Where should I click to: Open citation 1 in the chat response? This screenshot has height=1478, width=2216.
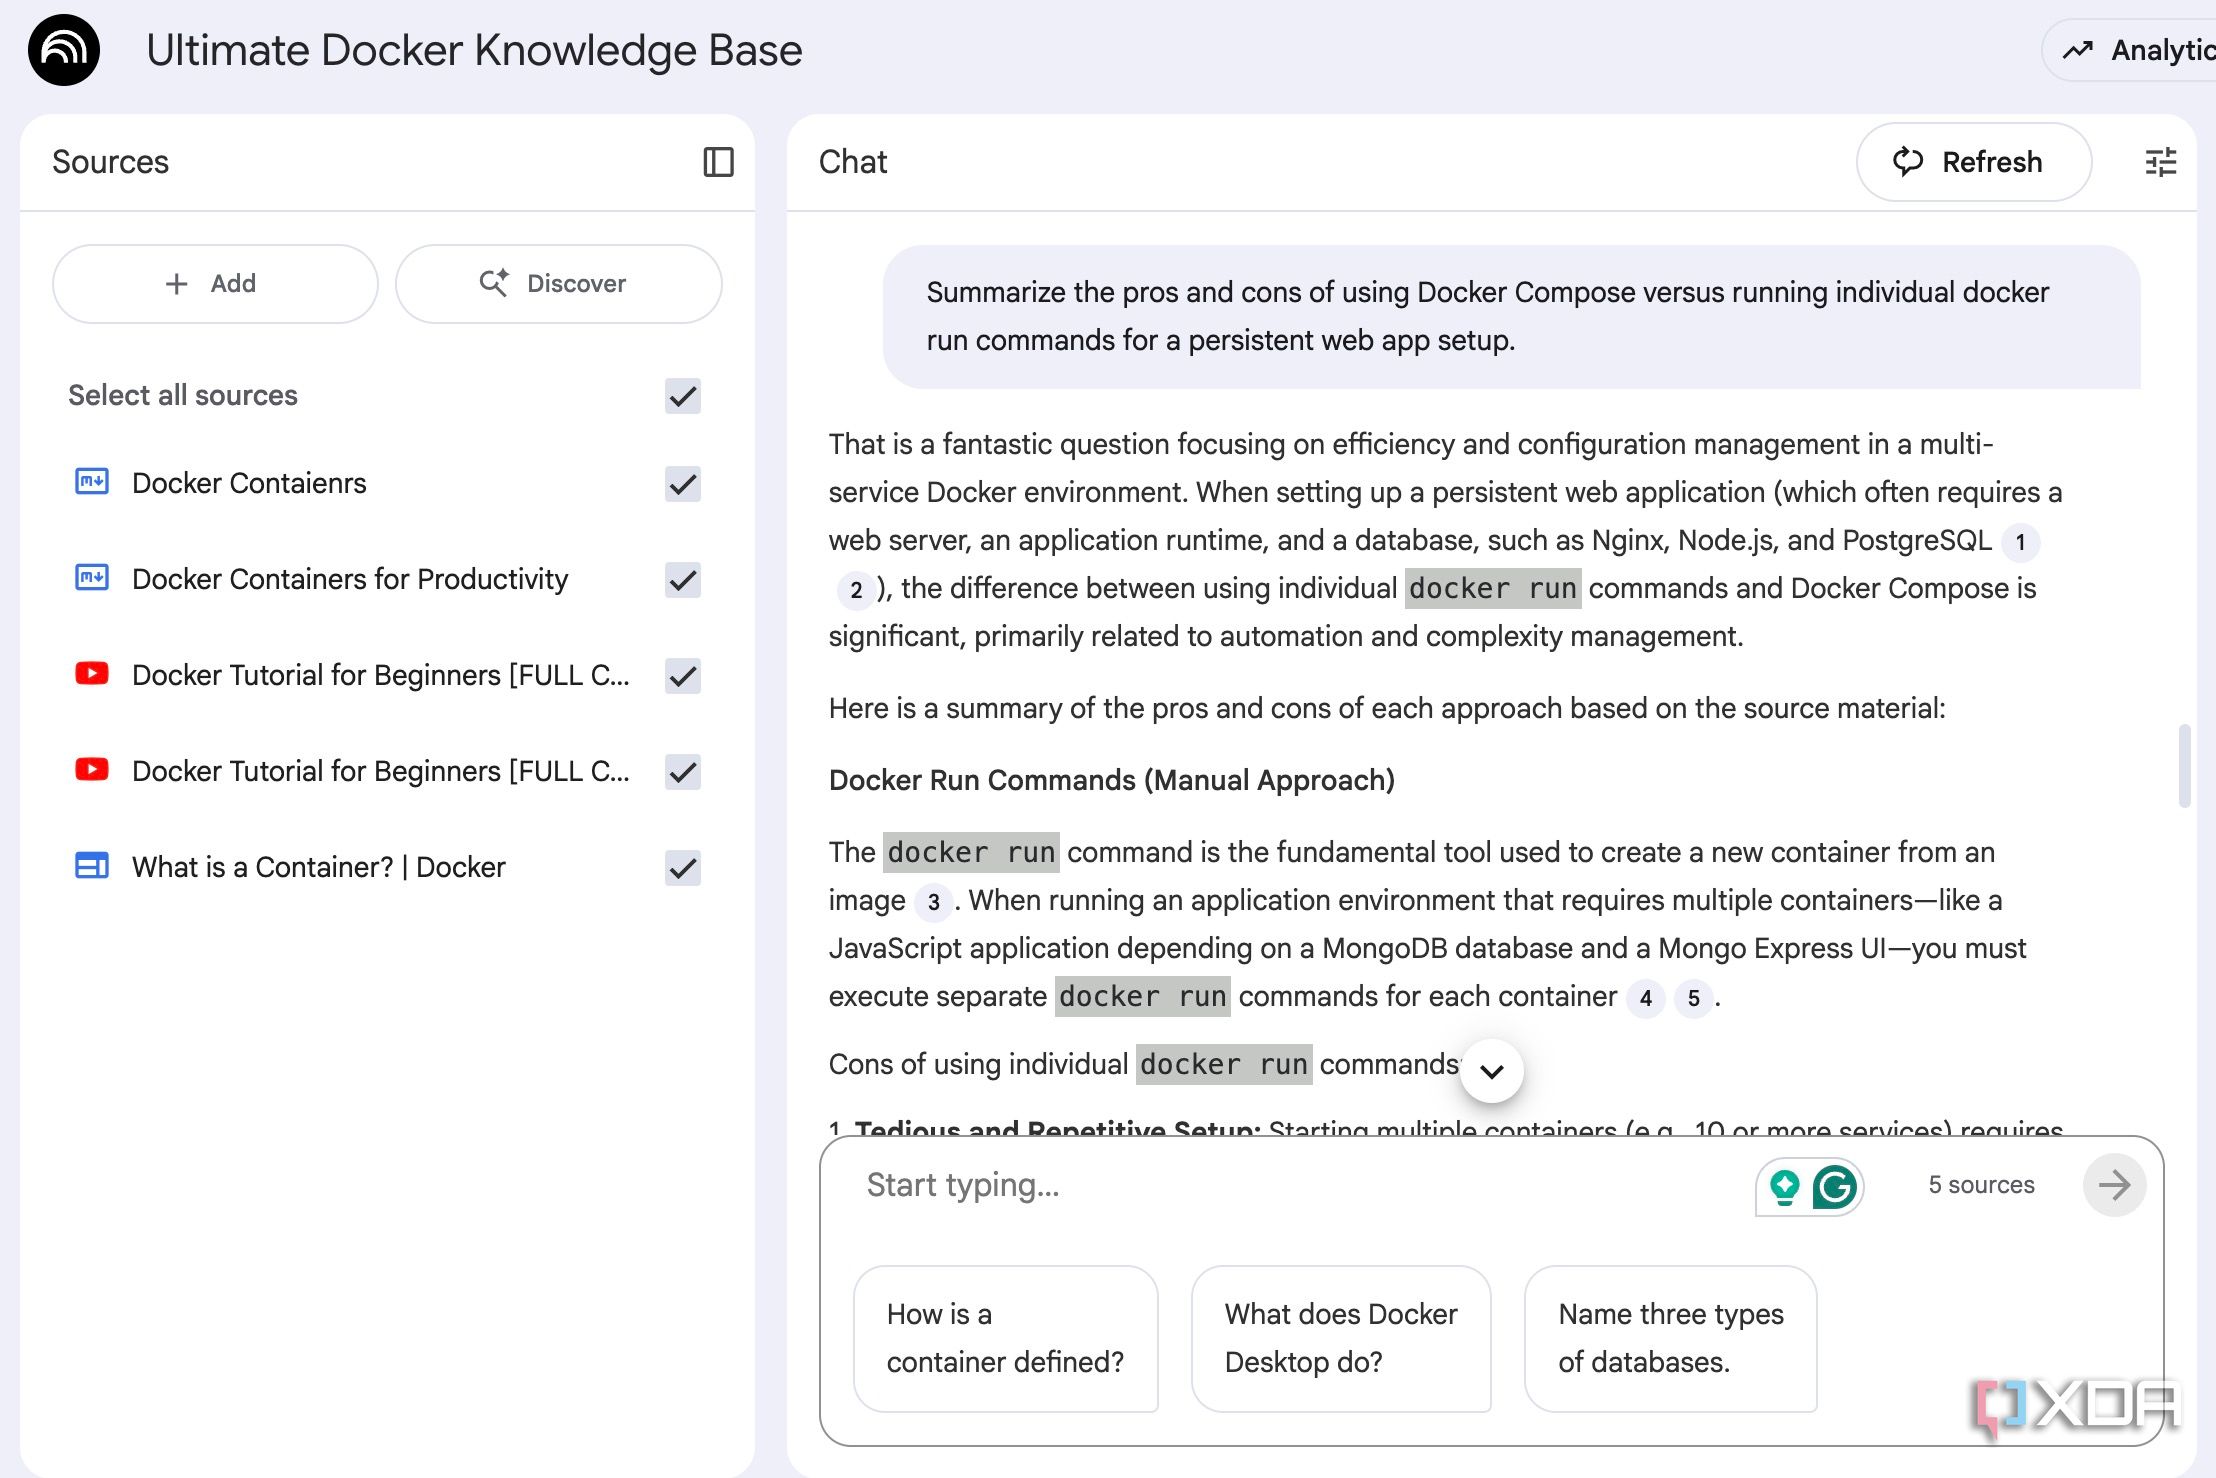tap(2020, 542)
